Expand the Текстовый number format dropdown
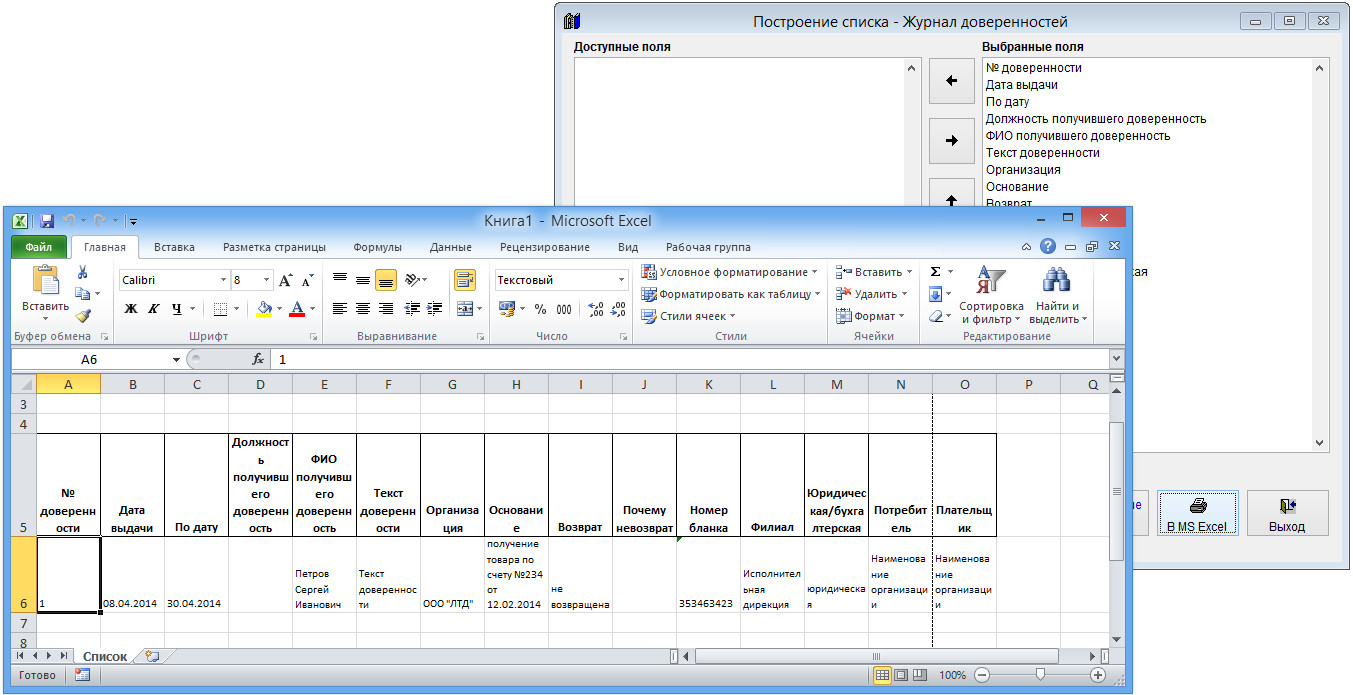The image size is (1353, 695). click(x=621, y=280)
